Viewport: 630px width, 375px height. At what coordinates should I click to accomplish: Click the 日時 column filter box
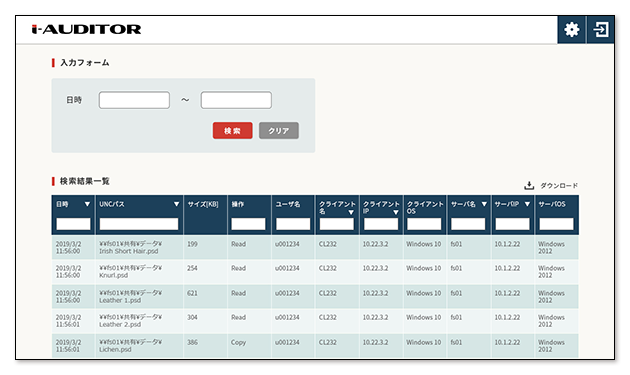point(74,224)
